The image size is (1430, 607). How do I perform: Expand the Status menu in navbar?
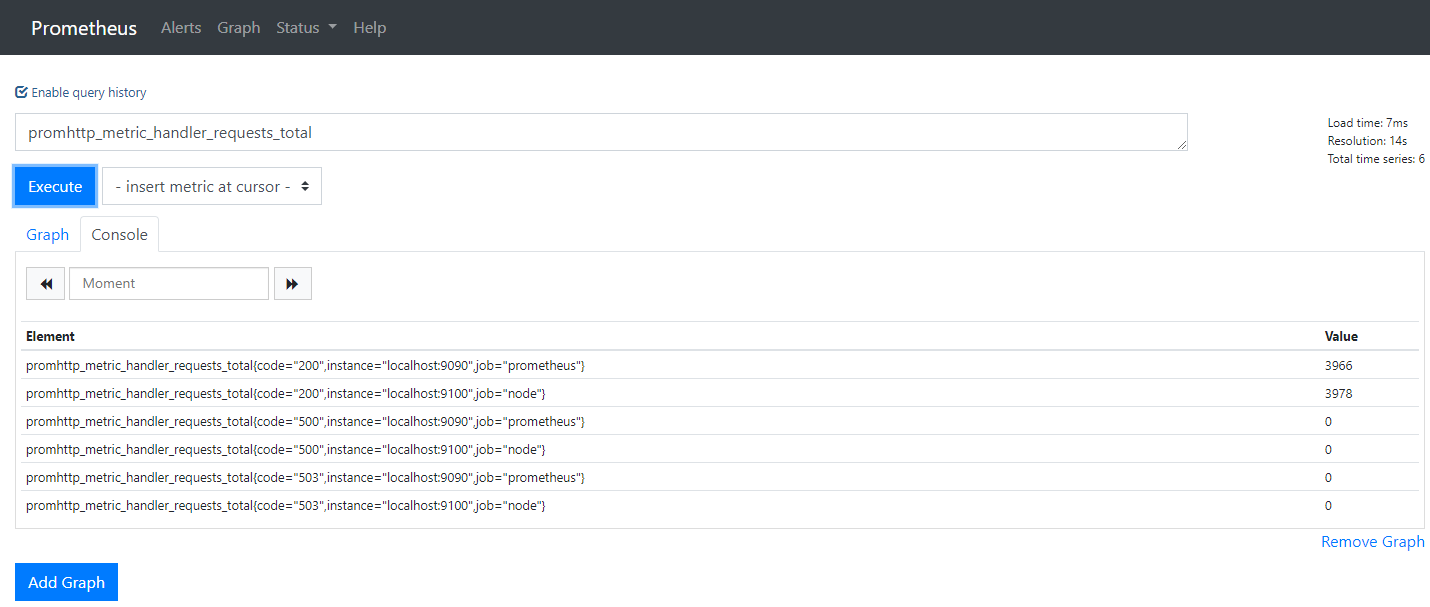click(x=306, y=28)
